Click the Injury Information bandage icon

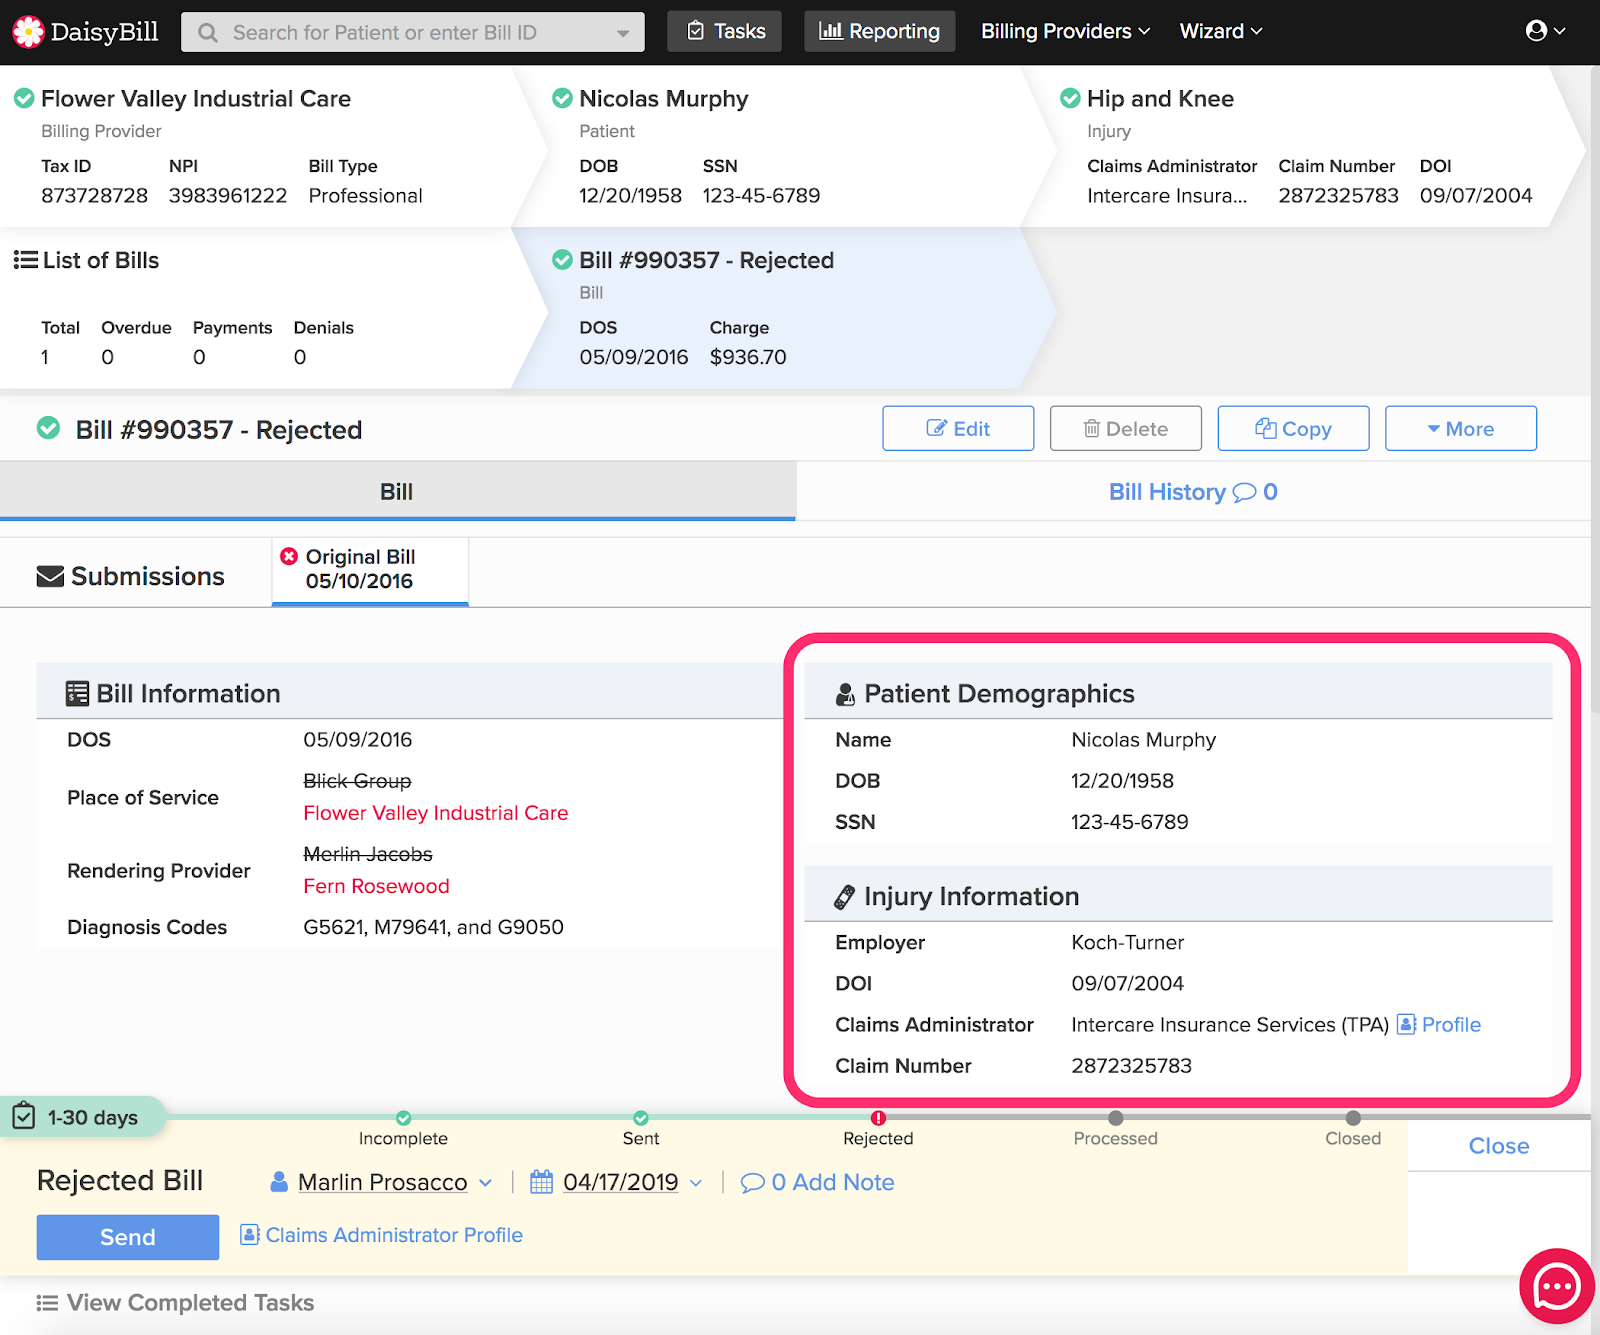pos(845,897)
